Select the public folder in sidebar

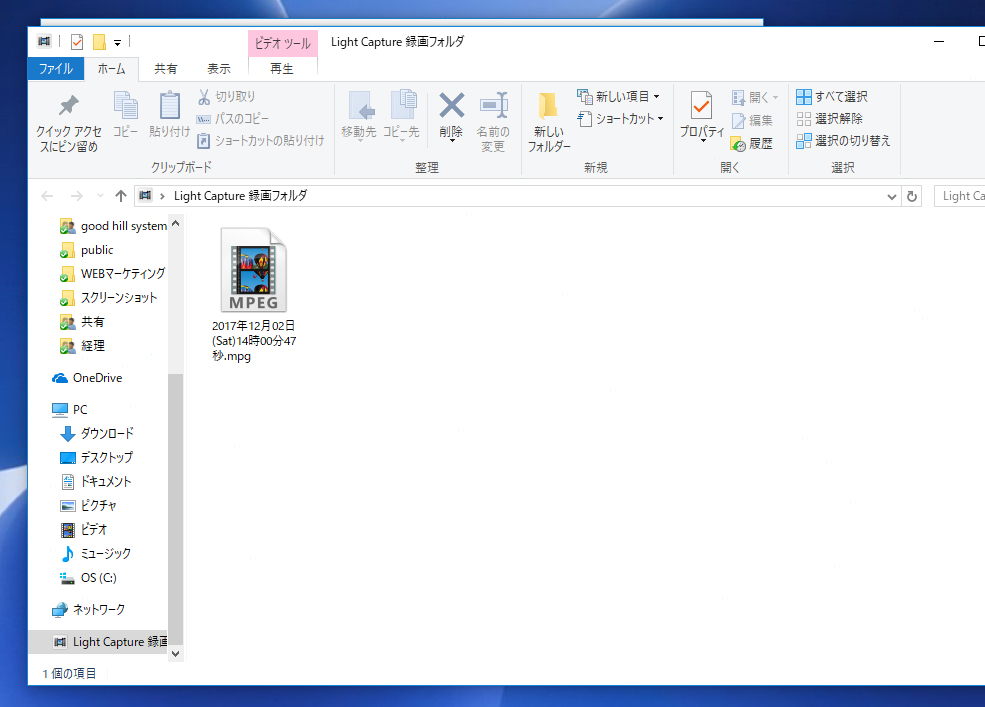click(x=87, y=250)
